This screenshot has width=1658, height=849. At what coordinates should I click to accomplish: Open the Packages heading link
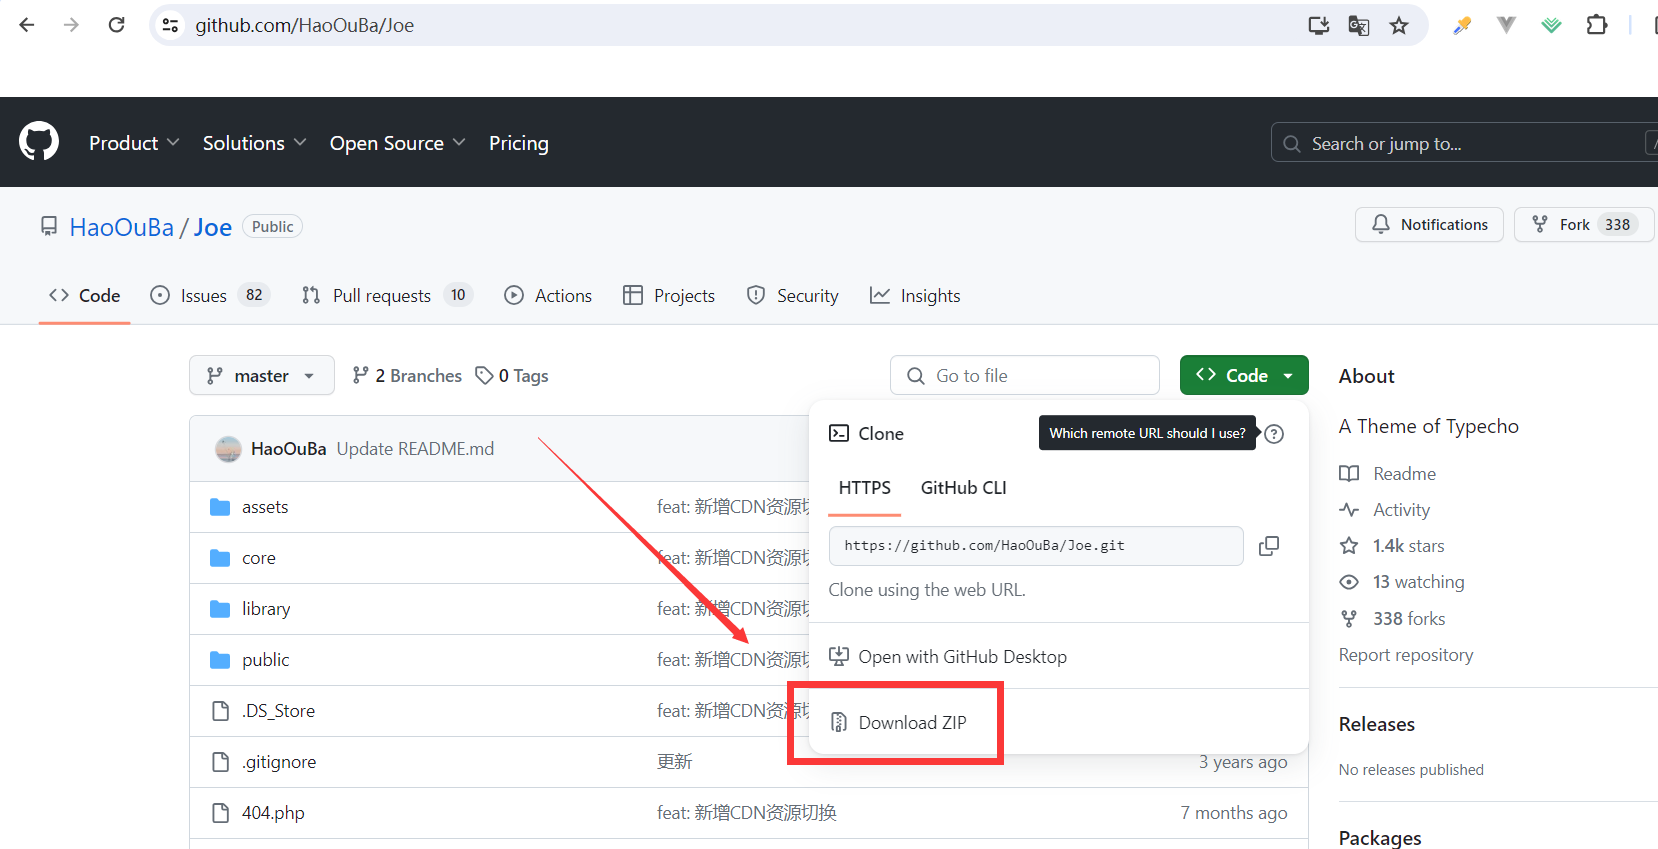pyautogui.click(x=1380, y=838)
